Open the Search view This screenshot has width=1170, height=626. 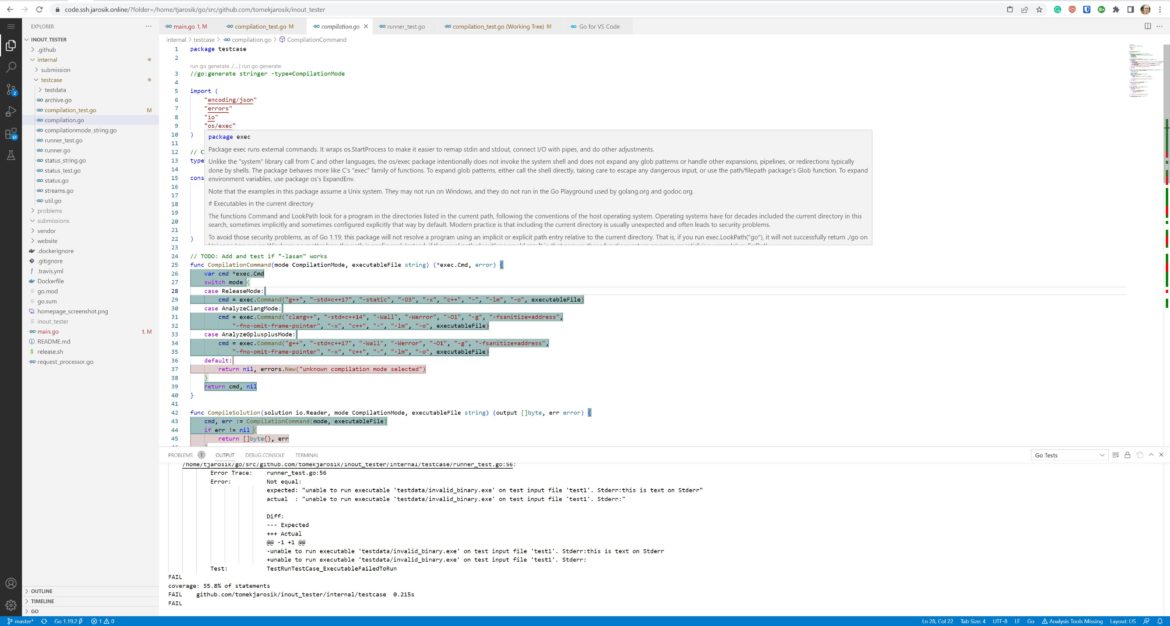[x=11, y=66]
